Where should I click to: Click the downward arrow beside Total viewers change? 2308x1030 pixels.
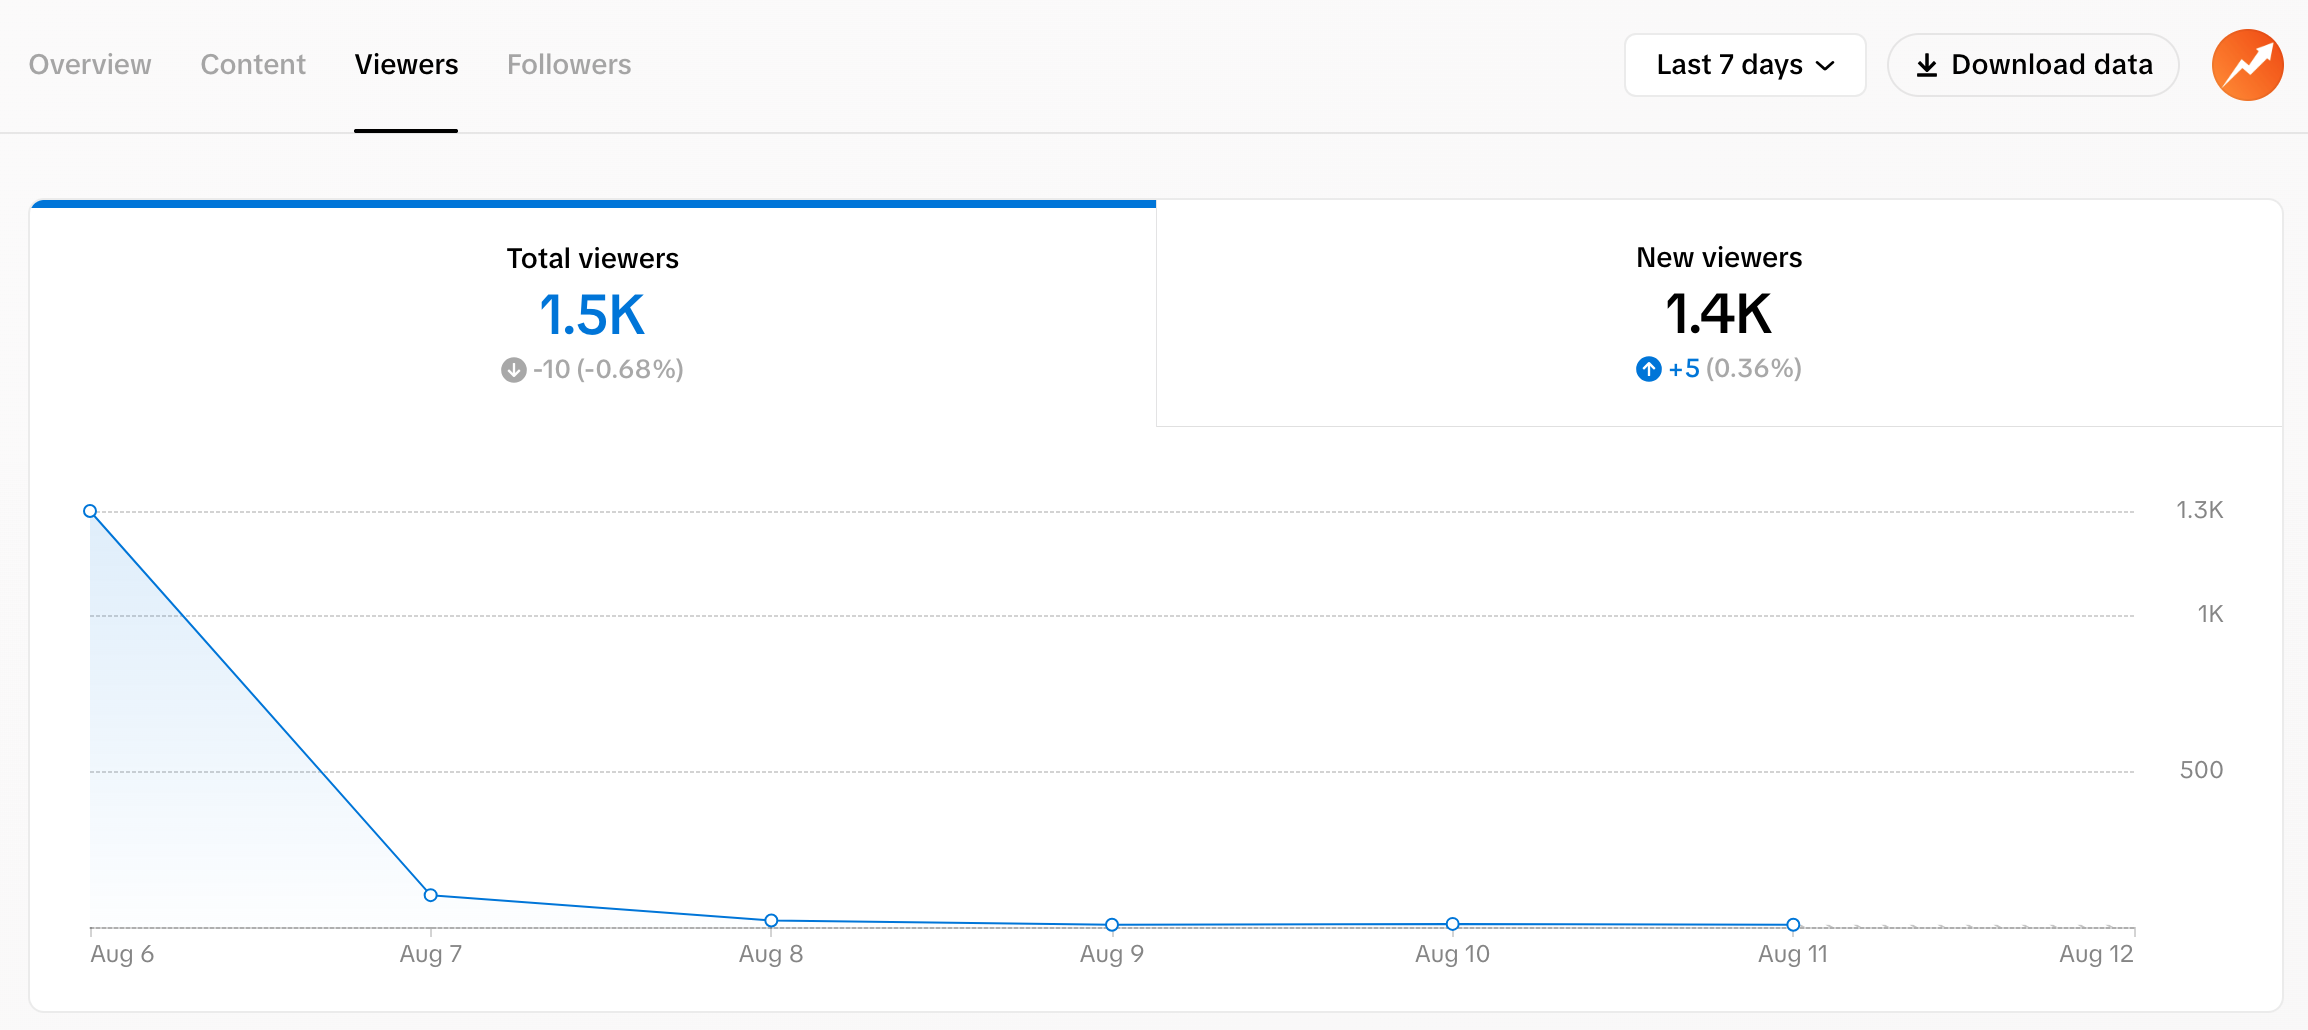(x=513, y=369)
